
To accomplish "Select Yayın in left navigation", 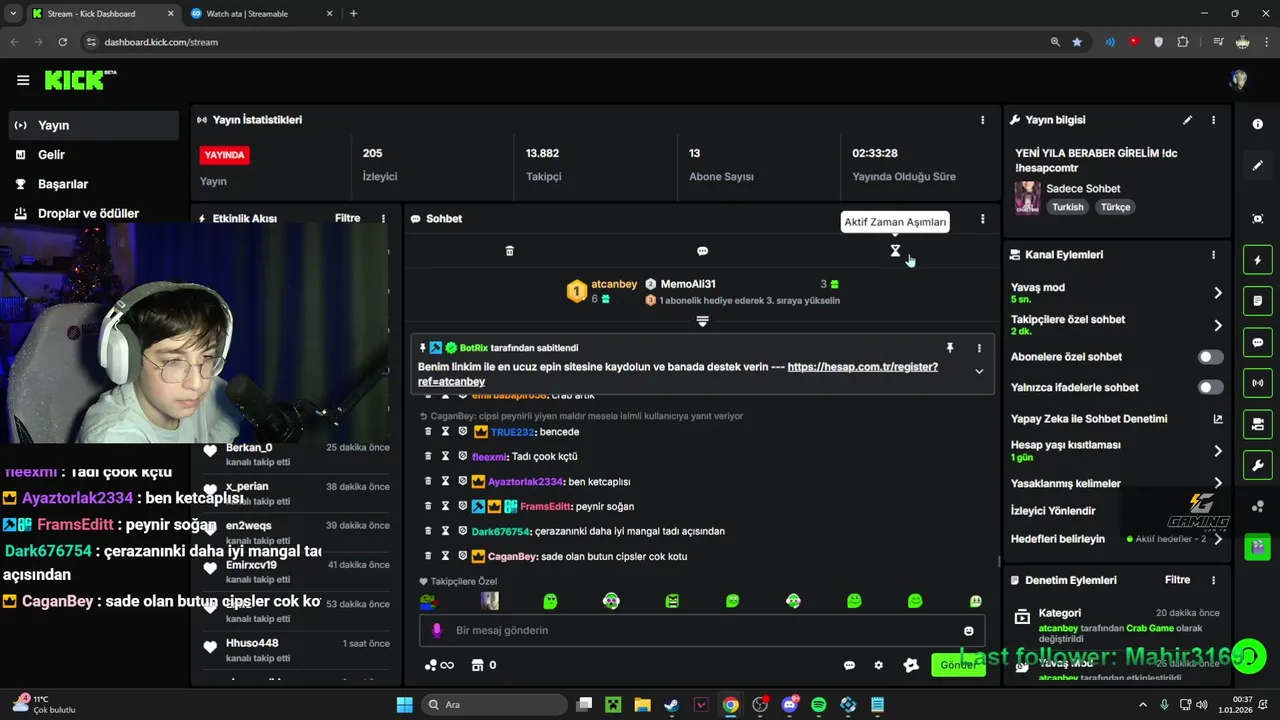I will click(x=94, y=125).
